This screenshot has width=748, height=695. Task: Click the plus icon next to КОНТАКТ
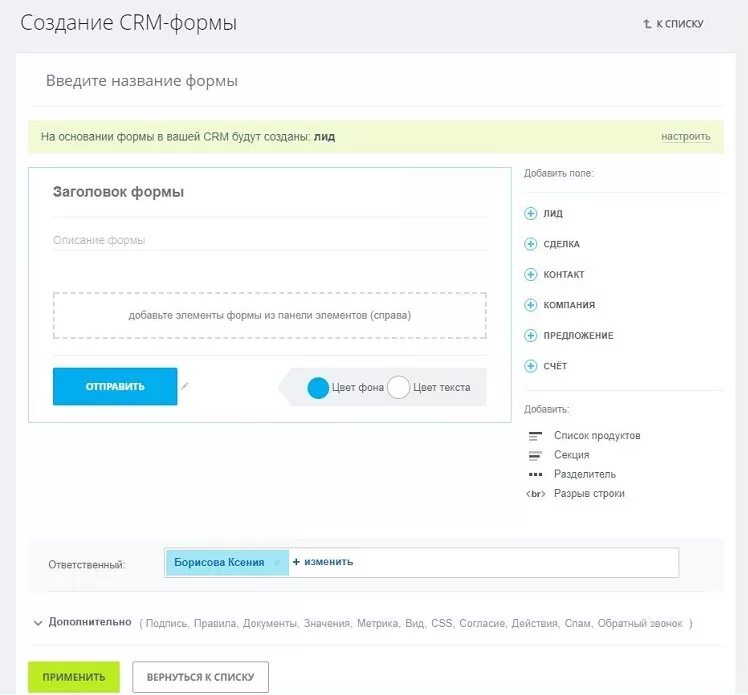pyautogui.click(x=530, y=274)
